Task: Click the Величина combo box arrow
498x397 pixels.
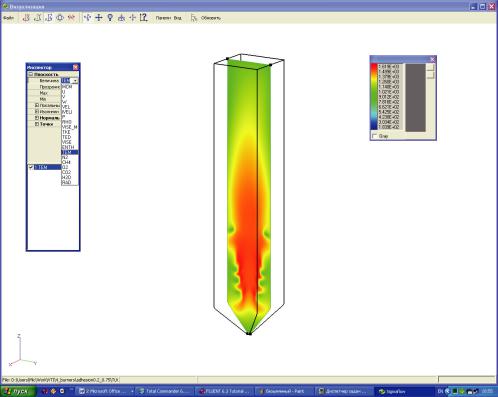Action: point(76,81)
